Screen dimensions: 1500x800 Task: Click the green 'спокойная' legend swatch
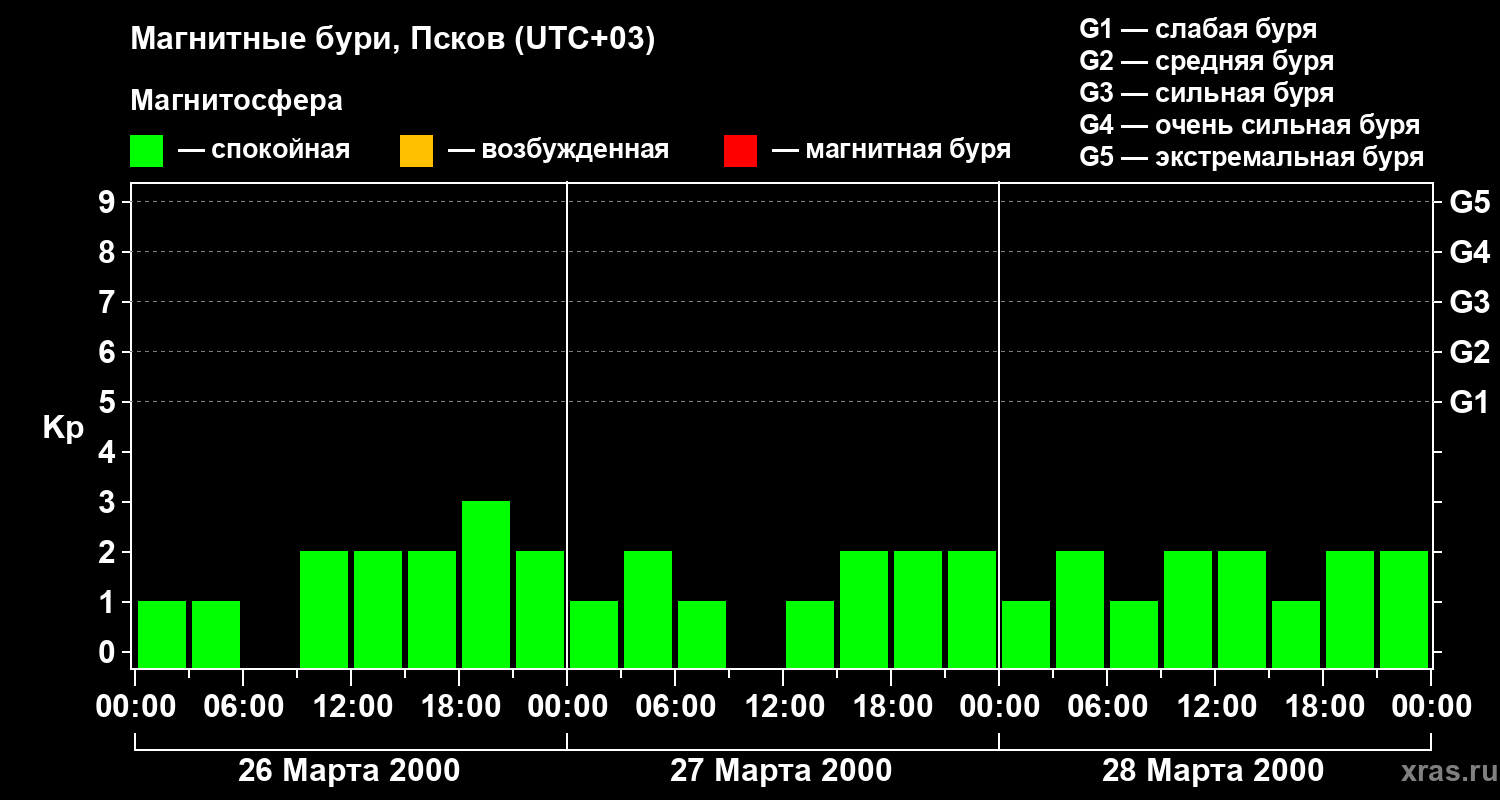pos(146,151)
